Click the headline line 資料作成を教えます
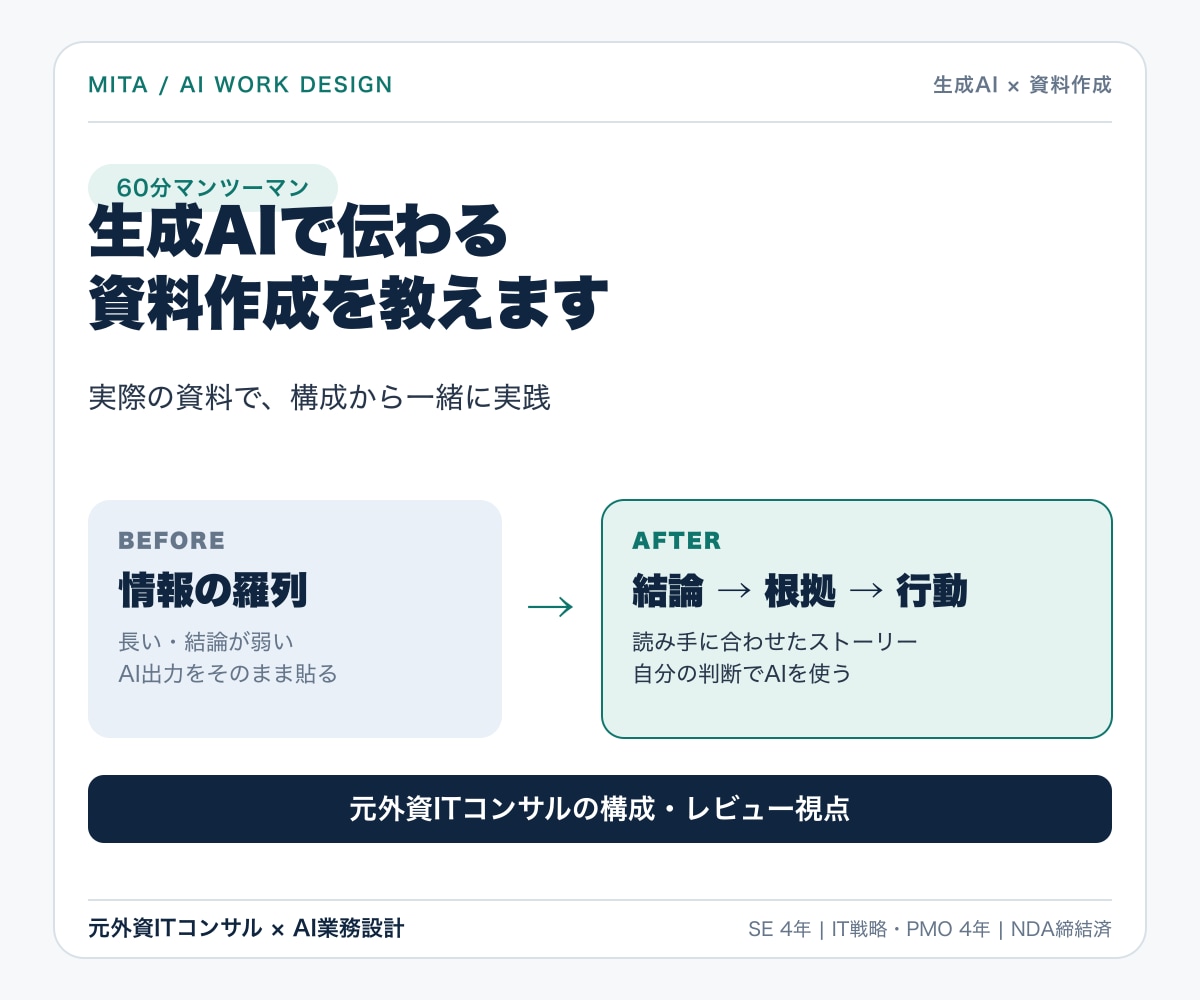 pyautogui.click(x=348, y=304)
